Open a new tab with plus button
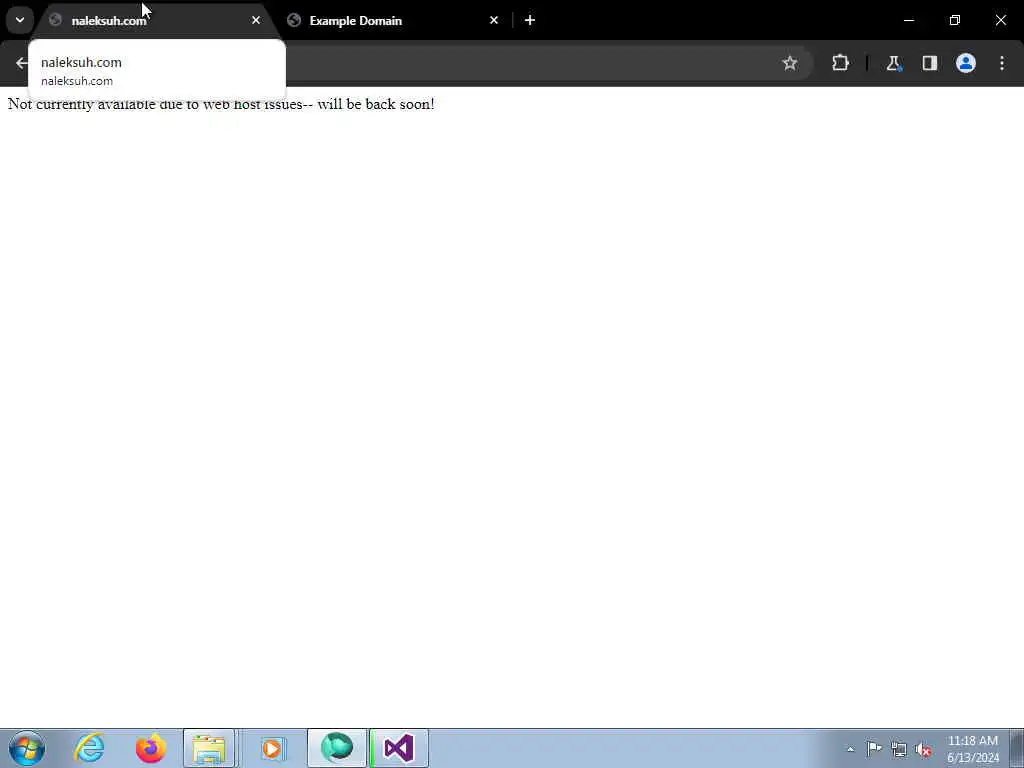 coord(530,21)
